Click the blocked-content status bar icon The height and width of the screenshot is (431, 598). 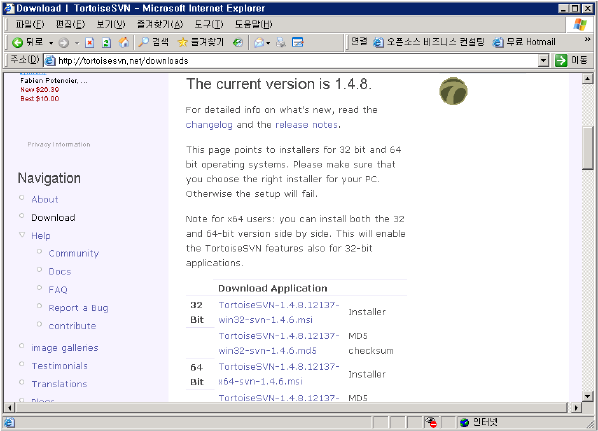tap(431, 422)
